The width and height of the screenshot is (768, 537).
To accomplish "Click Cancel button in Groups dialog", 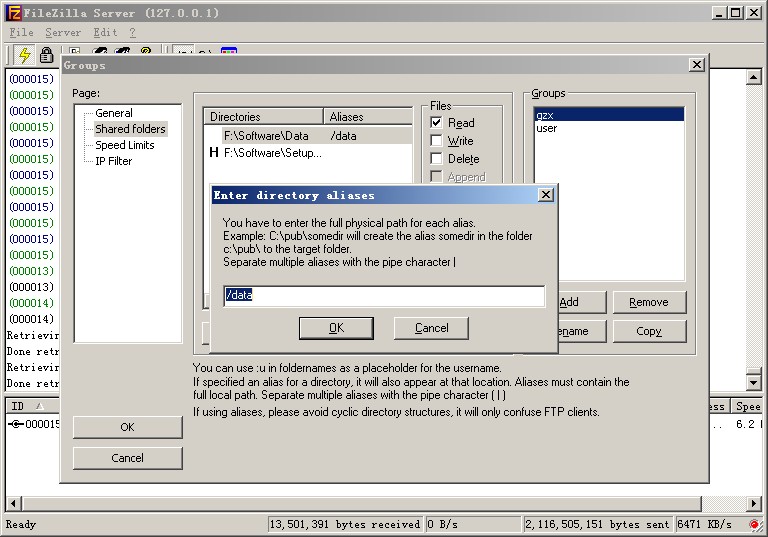I will click(127, 458).
